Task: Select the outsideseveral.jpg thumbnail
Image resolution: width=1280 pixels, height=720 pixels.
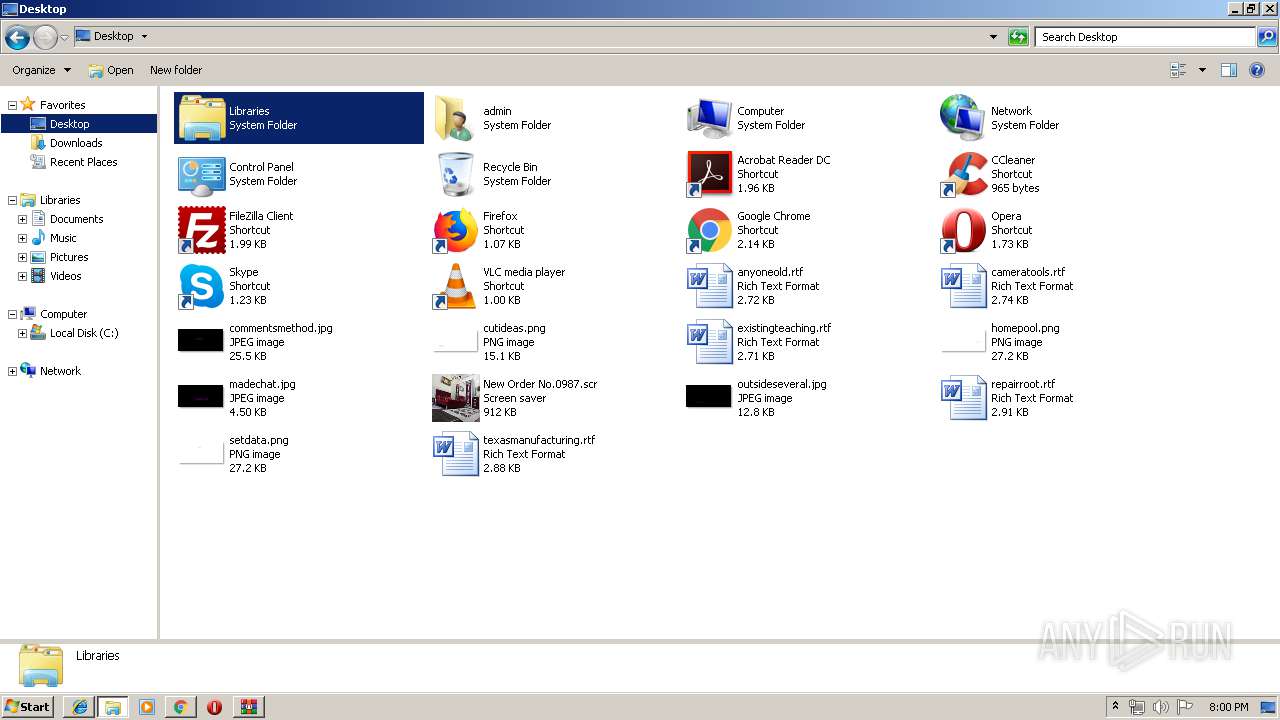Action: click(x=709, y=396)
